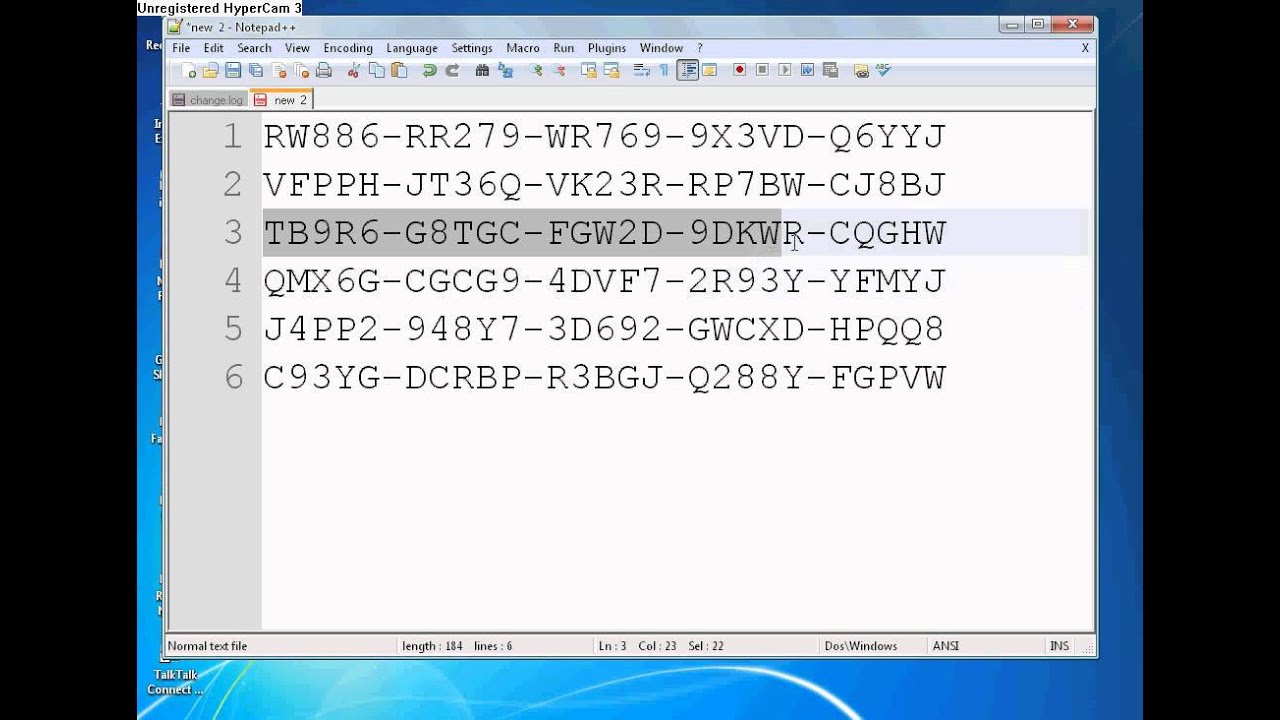Toggle Show All Characters pilcrow icon
1280x720 pixels.
pyautogui.click(x=664, y=70)
